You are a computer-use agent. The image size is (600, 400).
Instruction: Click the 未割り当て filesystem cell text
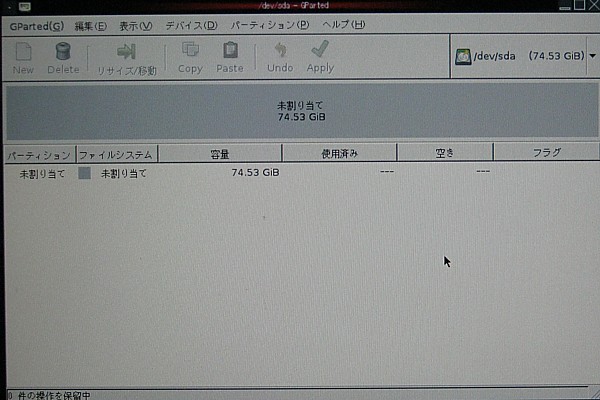124,173
